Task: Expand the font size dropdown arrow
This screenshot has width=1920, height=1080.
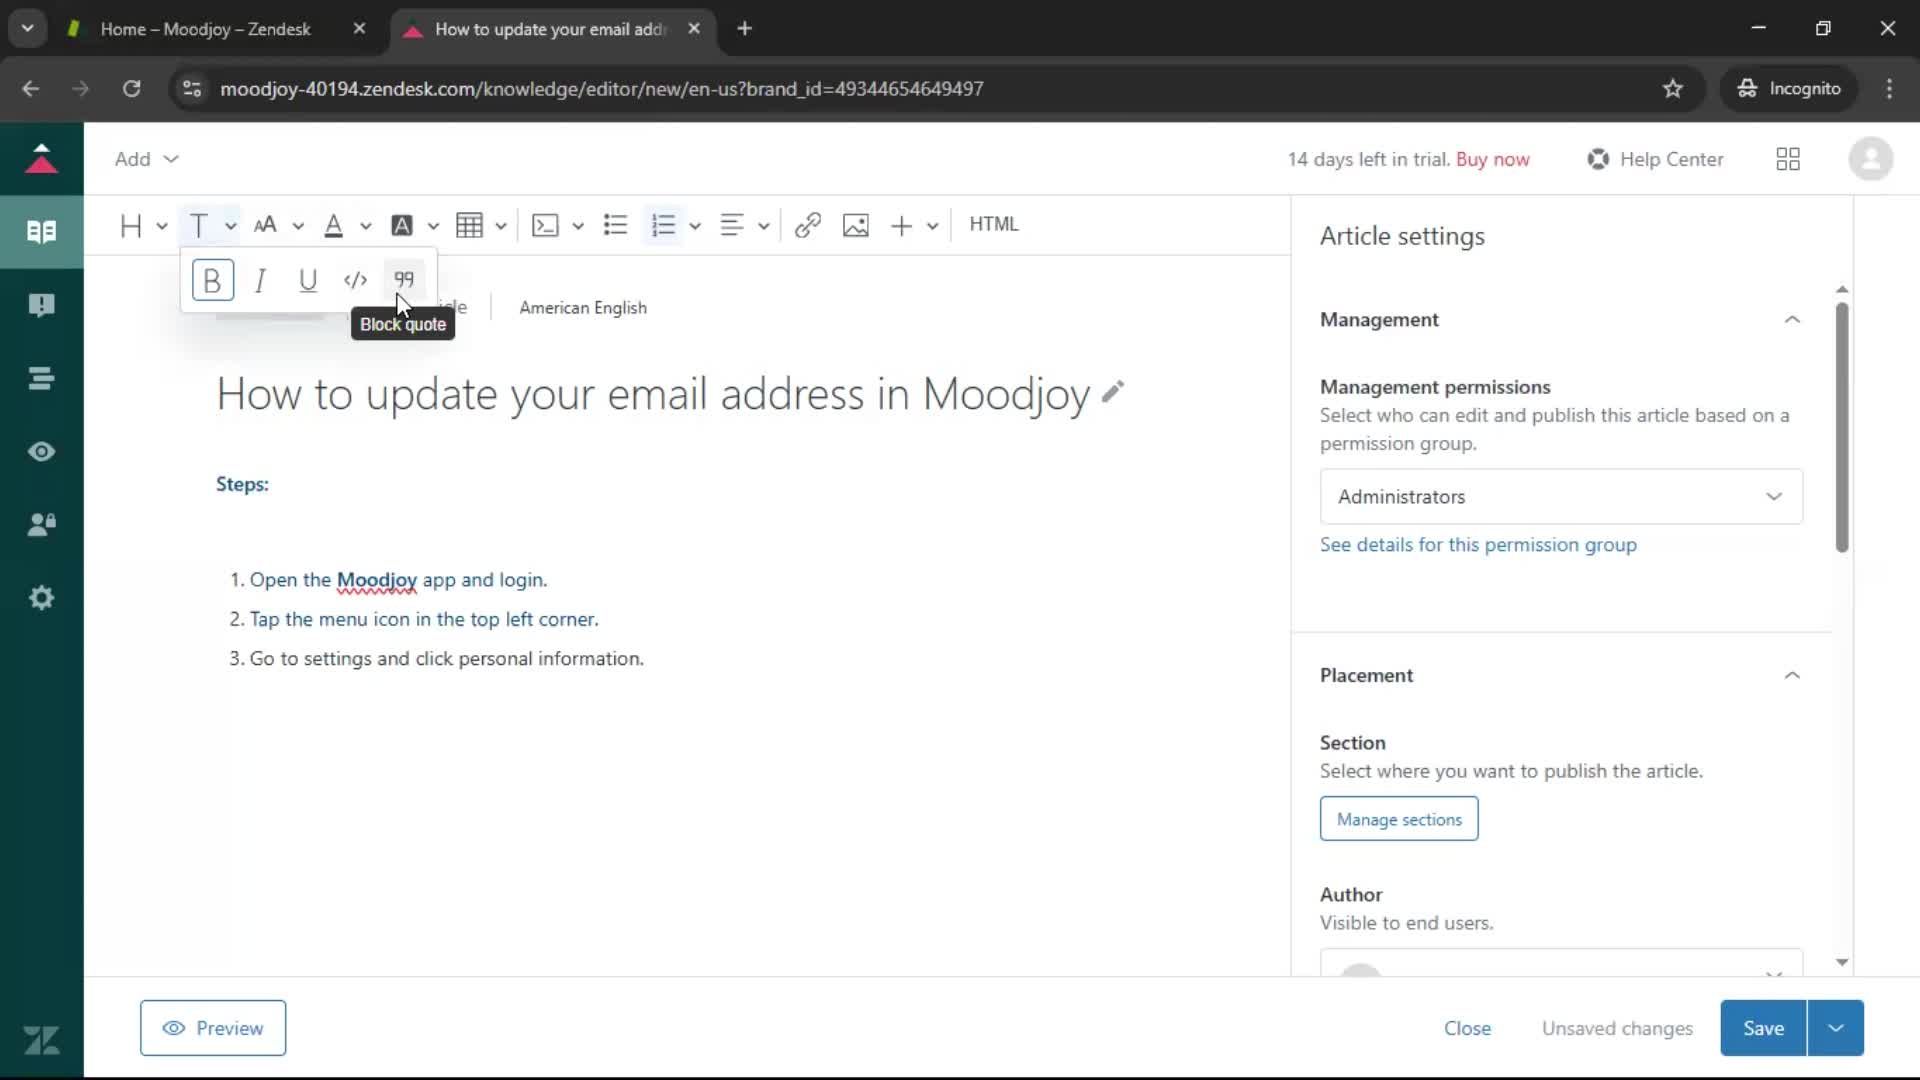Action: [298, 226]
